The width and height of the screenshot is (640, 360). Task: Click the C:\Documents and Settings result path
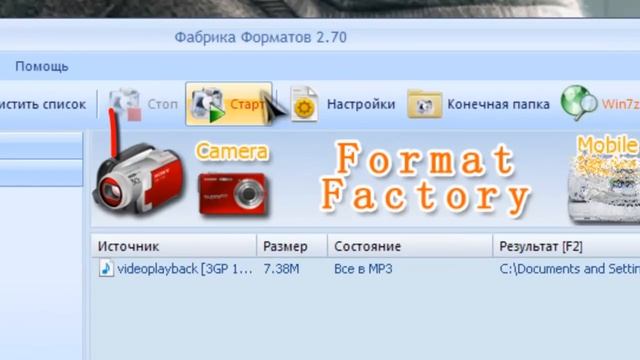coord(569,269)
